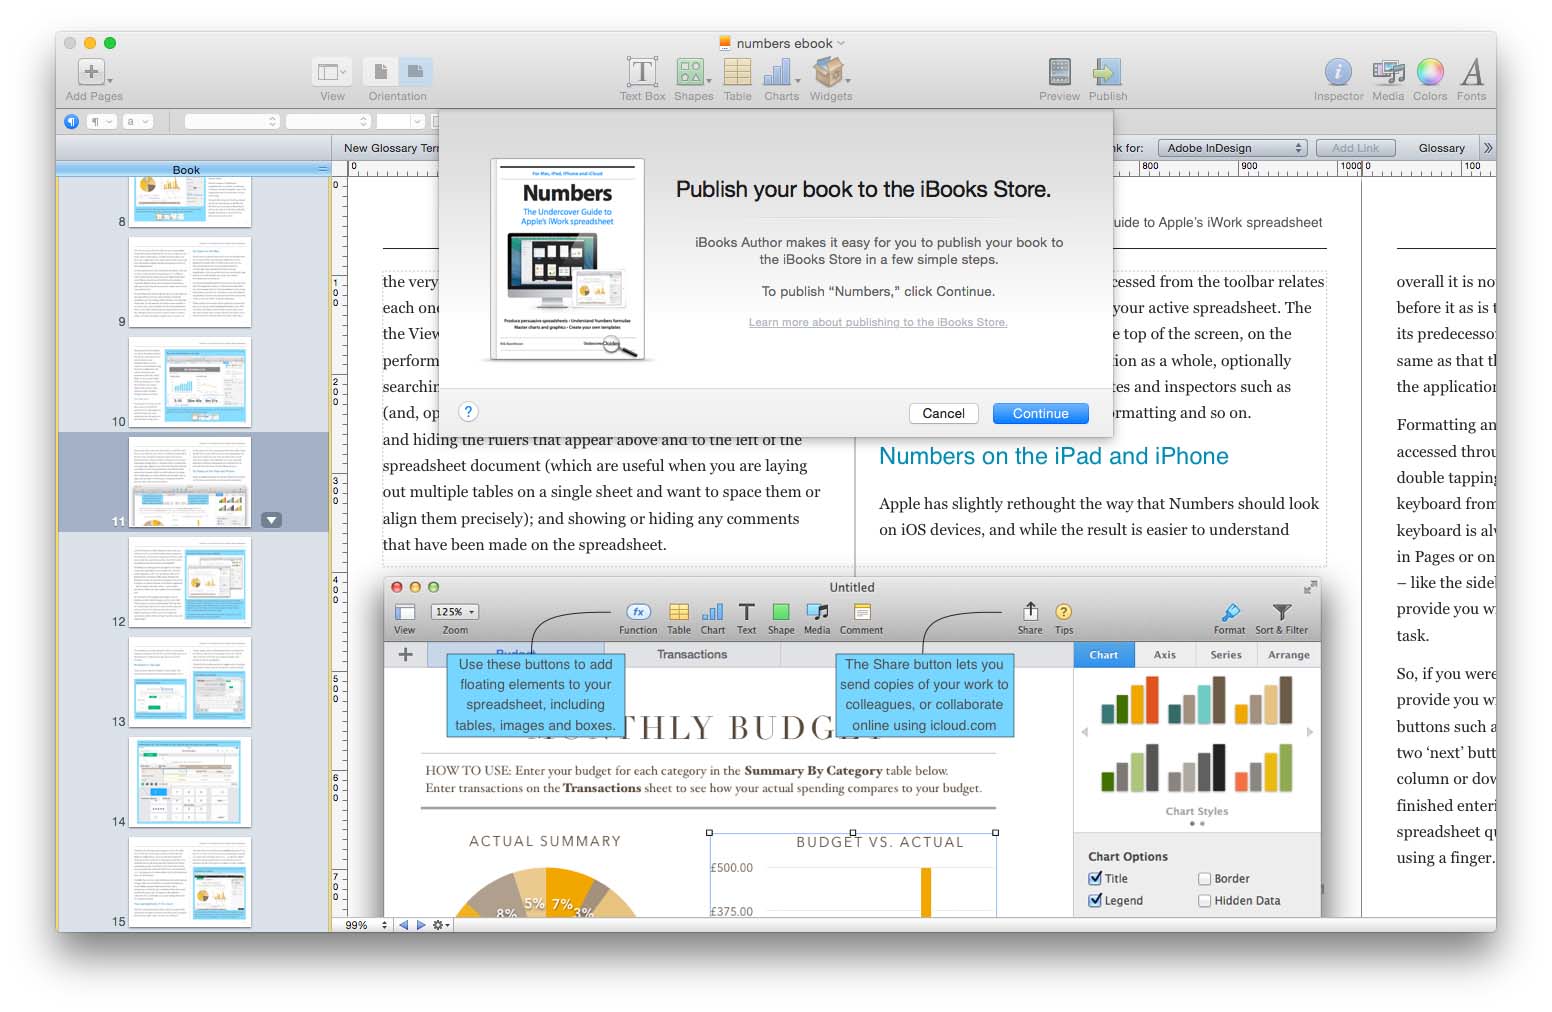Open the character style (a) dropdown
This screenshot has width=1552, height=1012.
click(x=137, y=121)
